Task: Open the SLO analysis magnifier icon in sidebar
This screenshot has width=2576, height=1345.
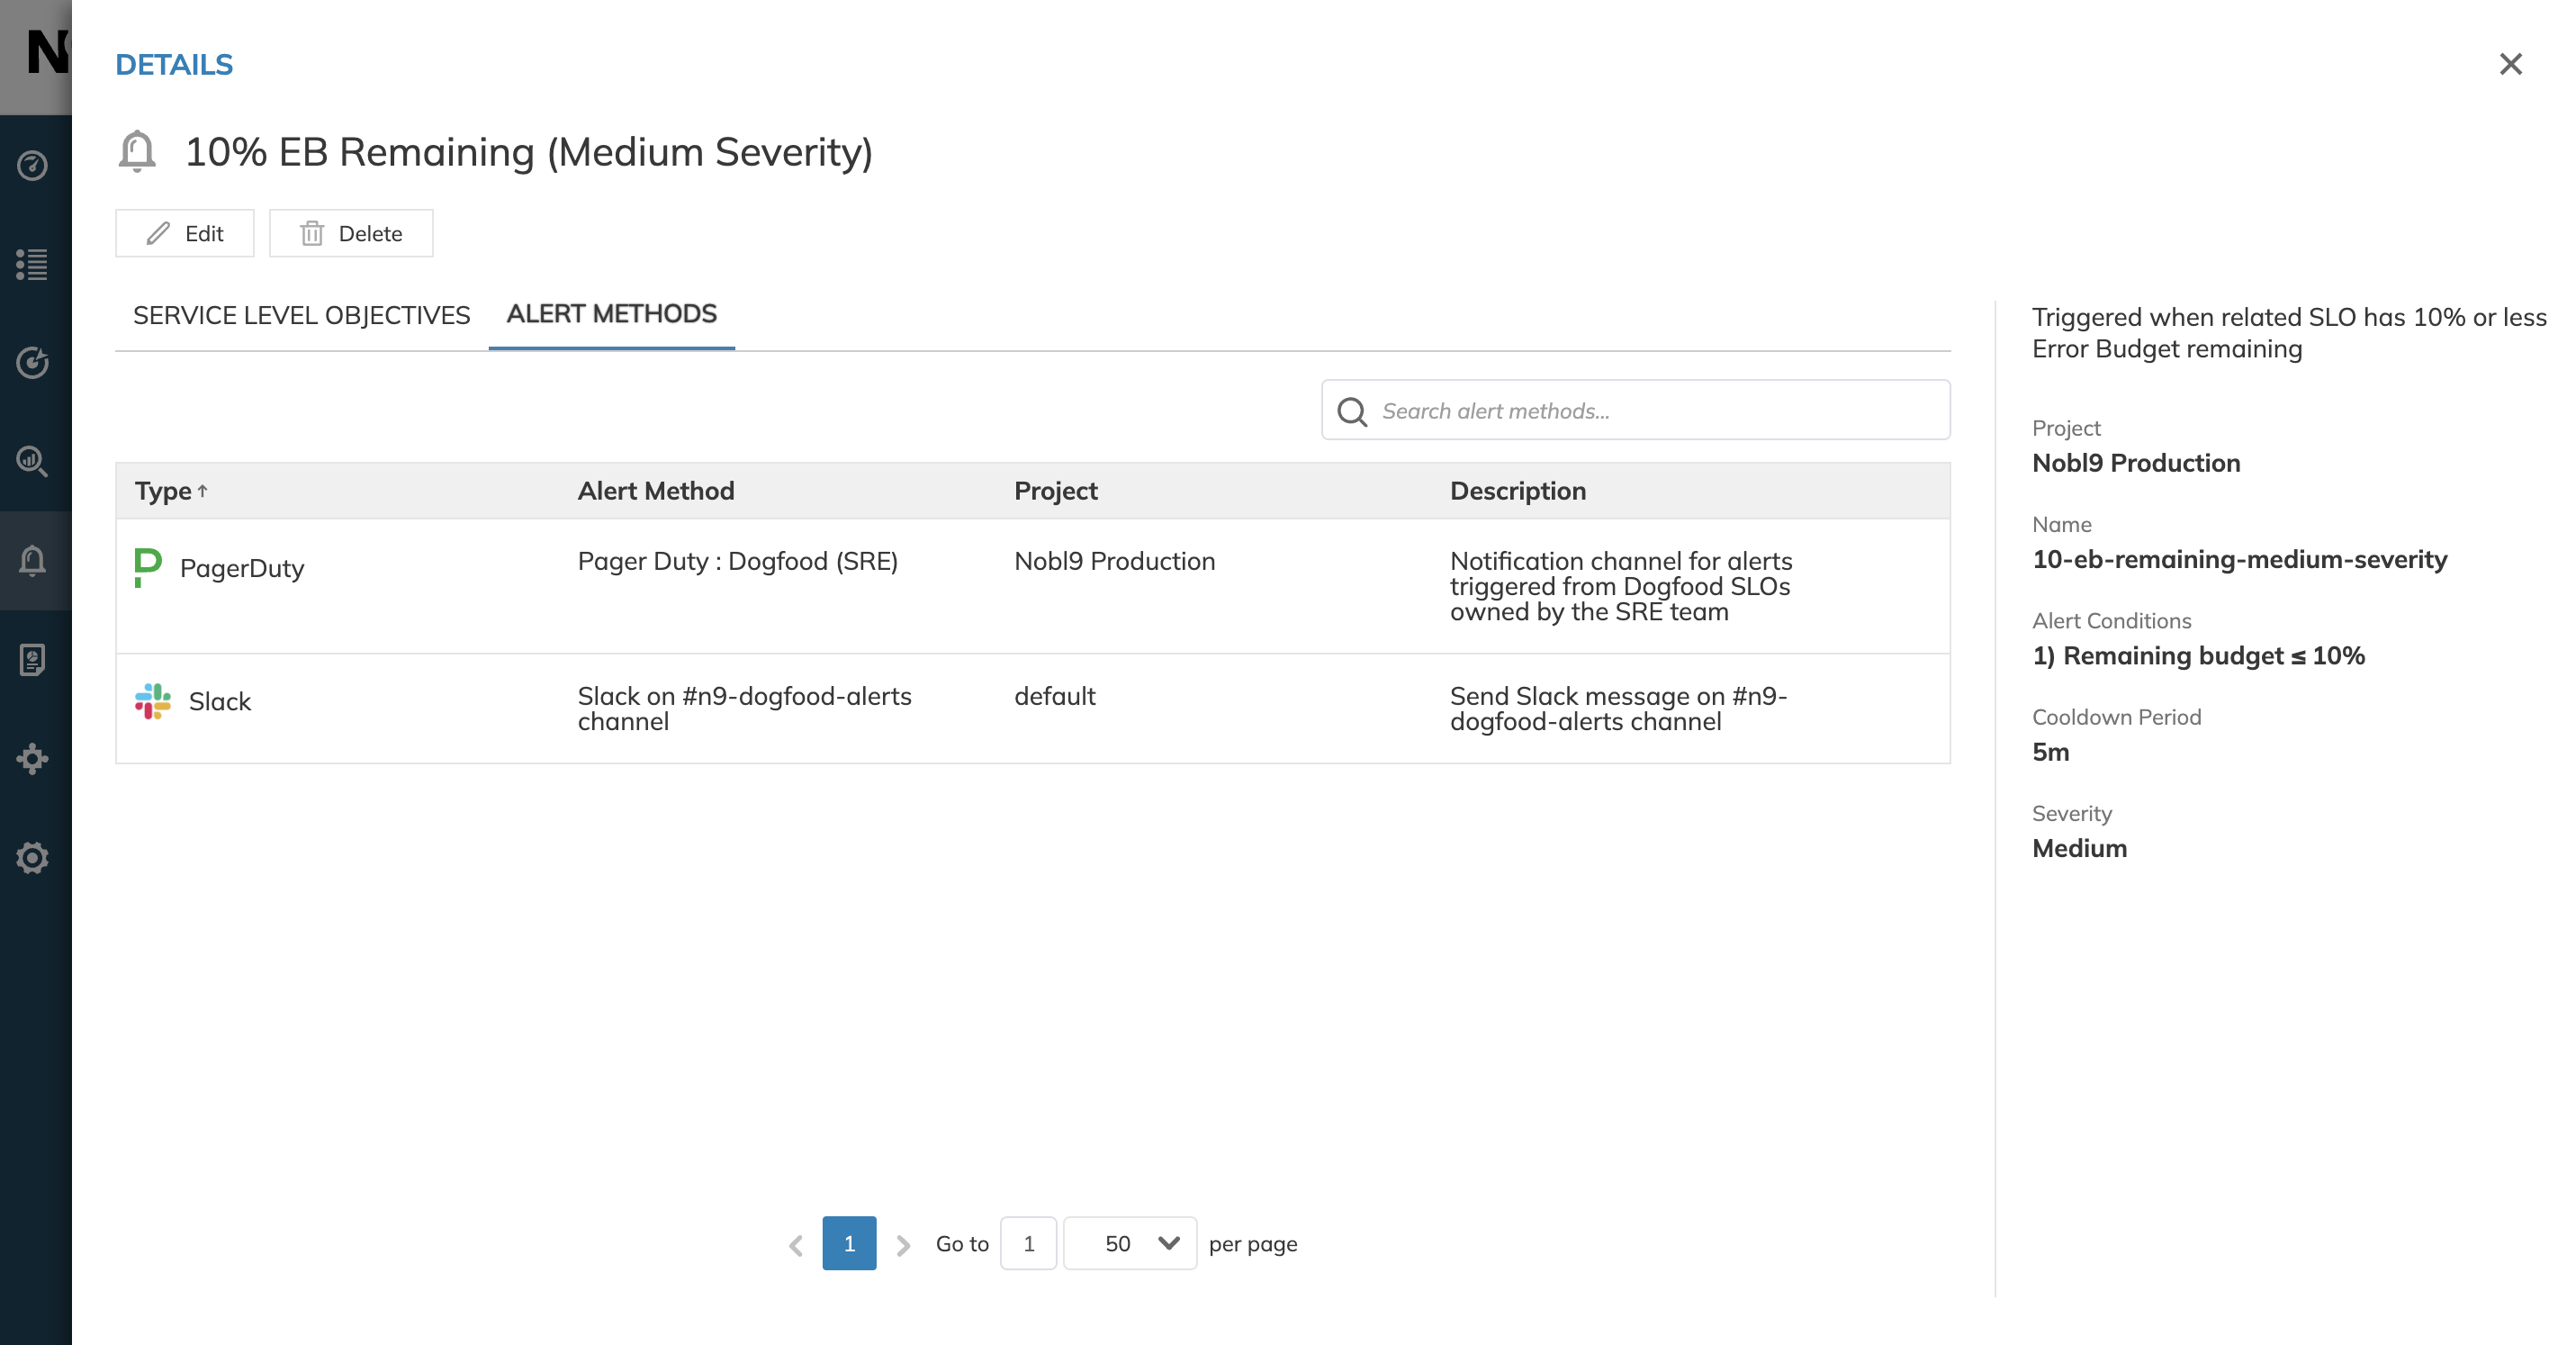Action: click(x=33, y=462)
